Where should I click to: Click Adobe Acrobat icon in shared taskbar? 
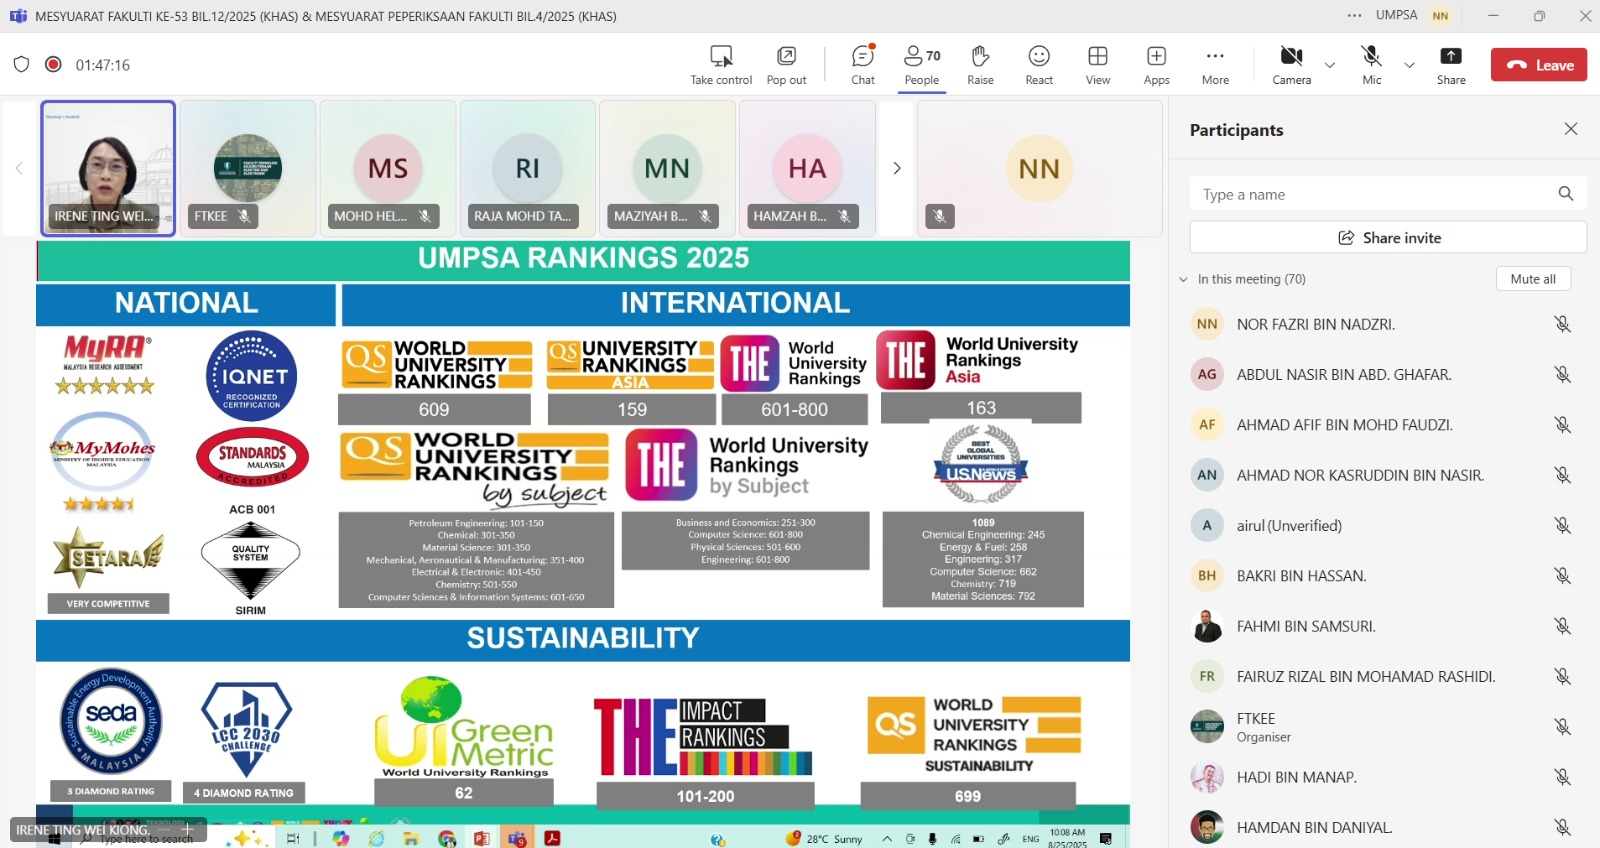pos(552,838)
